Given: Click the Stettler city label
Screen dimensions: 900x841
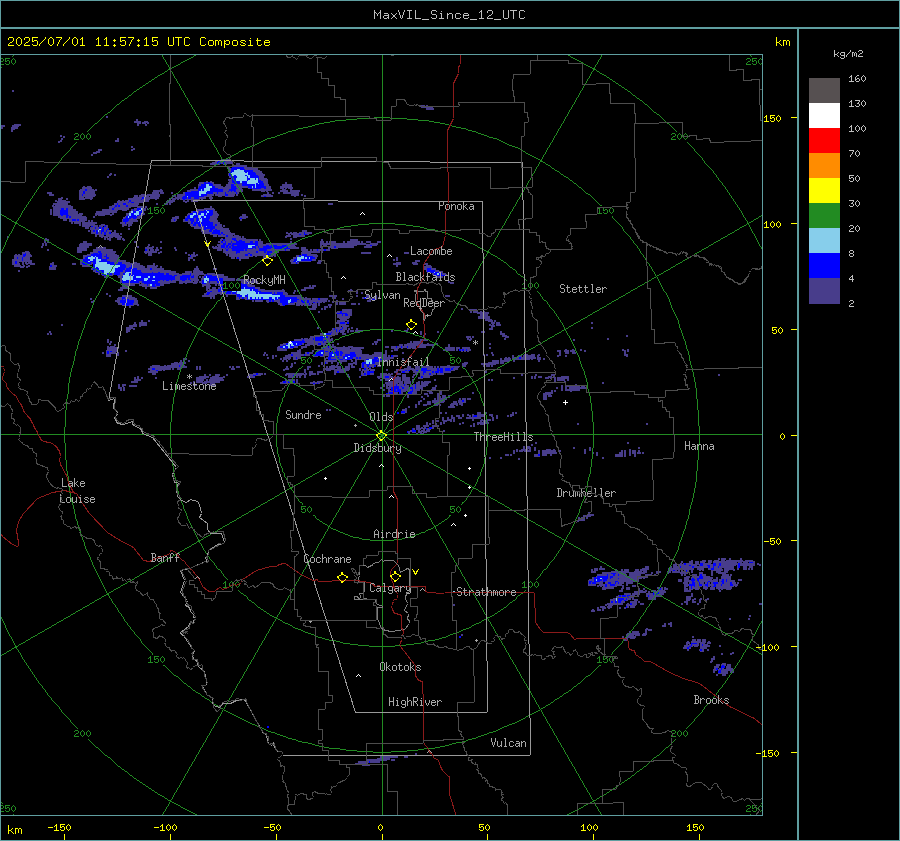Looking at the screenshot, I should point(583,289).
